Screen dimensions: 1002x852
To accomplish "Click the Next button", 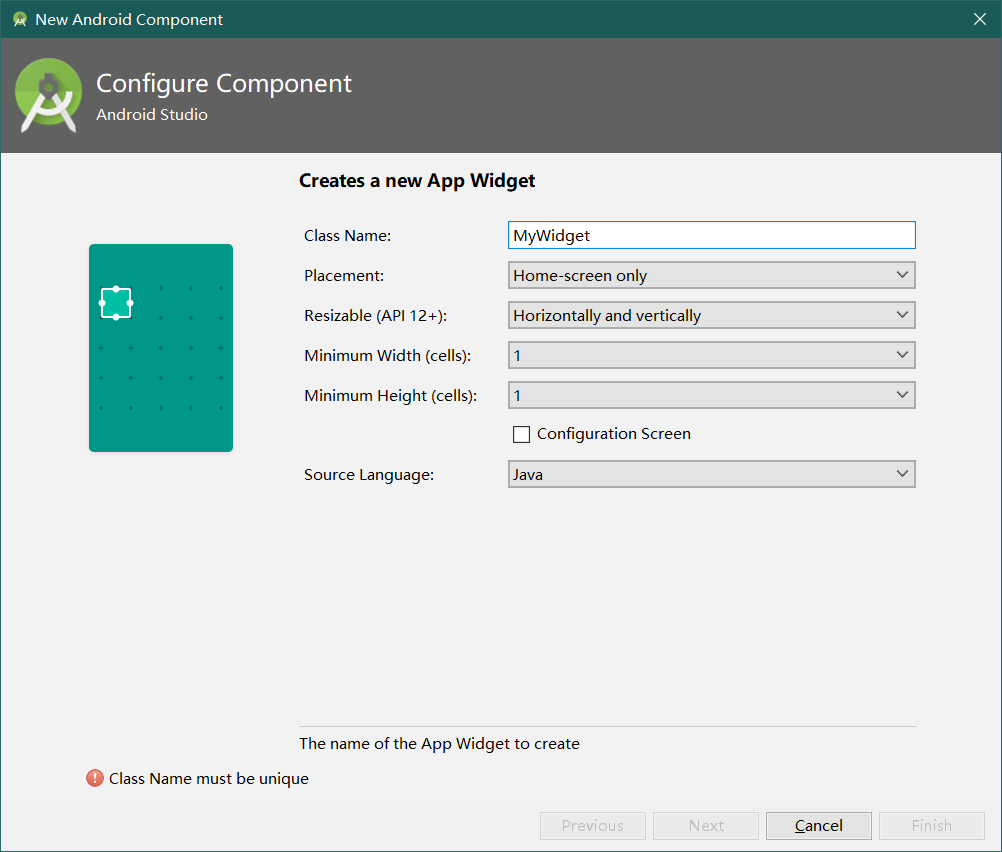I will click(x=705, y=826).
